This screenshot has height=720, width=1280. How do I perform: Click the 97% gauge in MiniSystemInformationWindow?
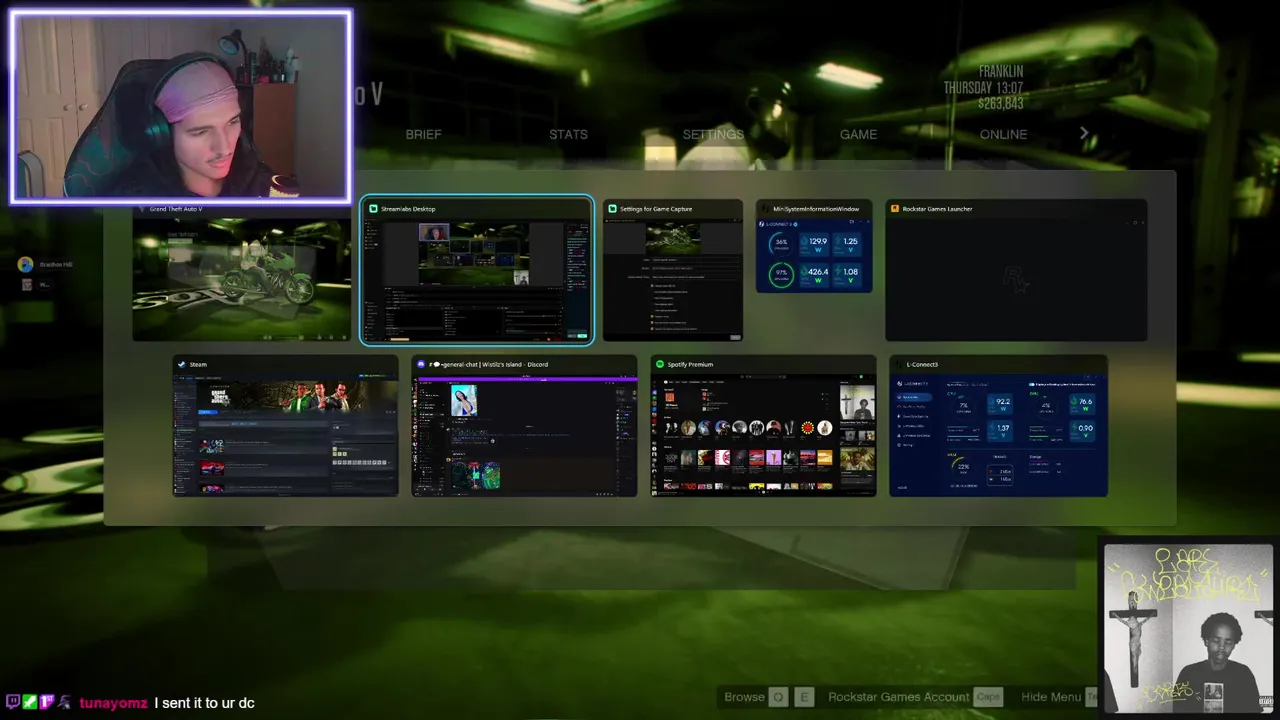pyautogui.click(x=781, y=275)
